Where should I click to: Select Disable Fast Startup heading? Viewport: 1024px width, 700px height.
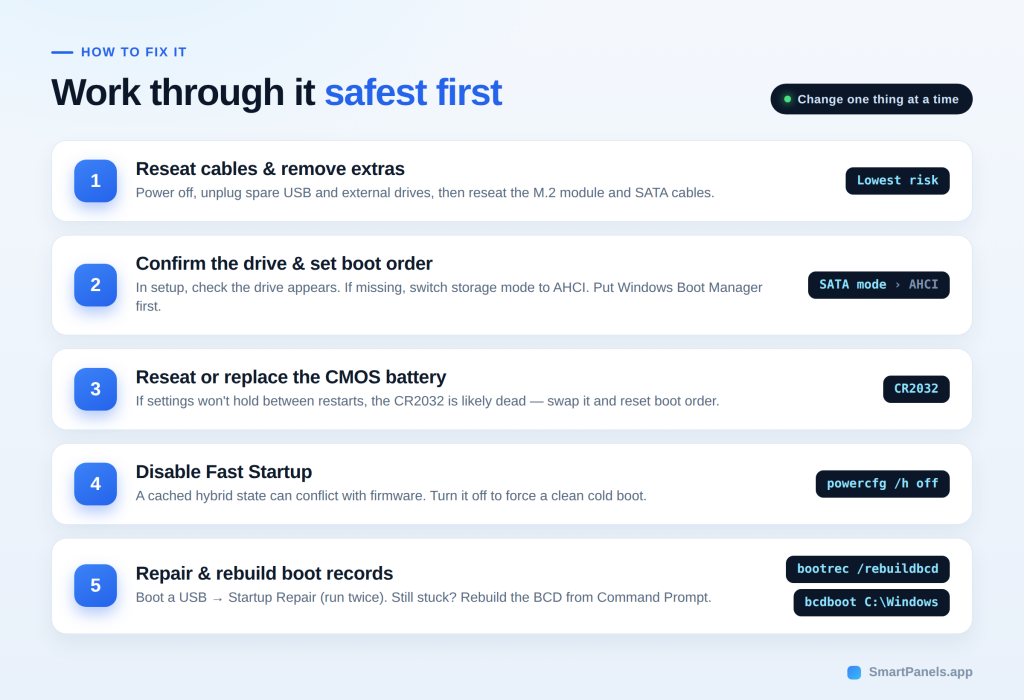click(x=224, y=472)
